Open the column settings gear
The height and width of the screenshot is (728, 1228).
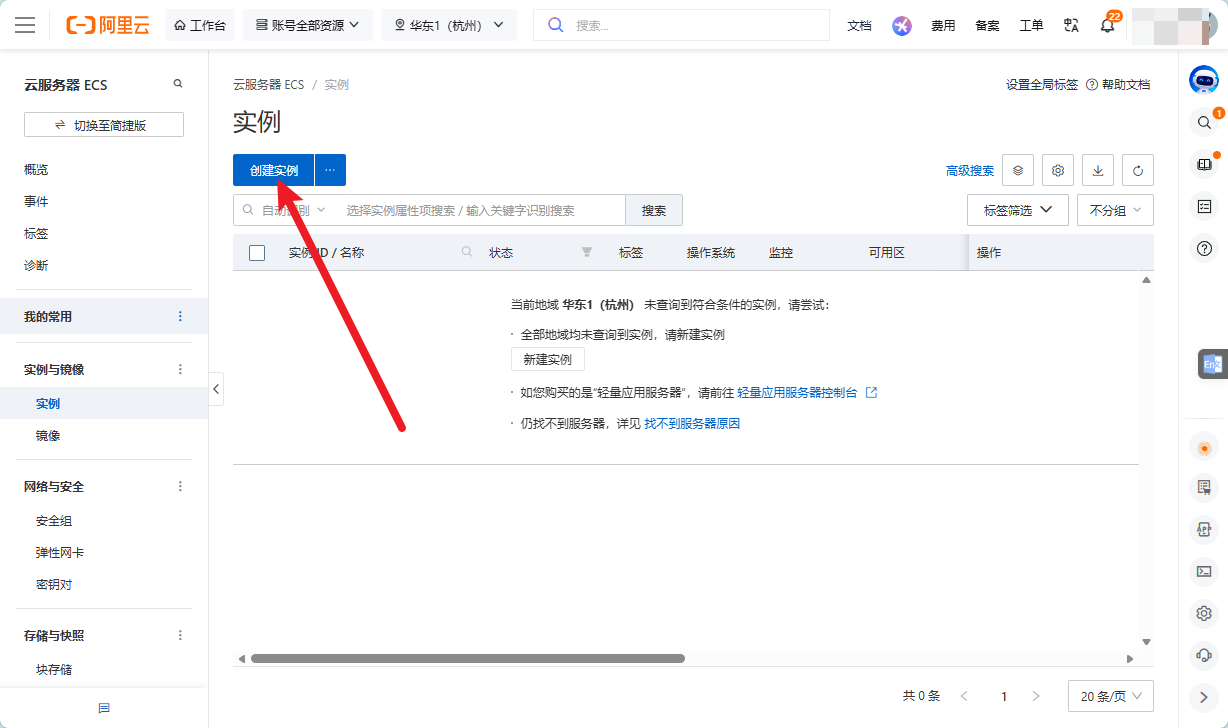tap(1058, 170)
